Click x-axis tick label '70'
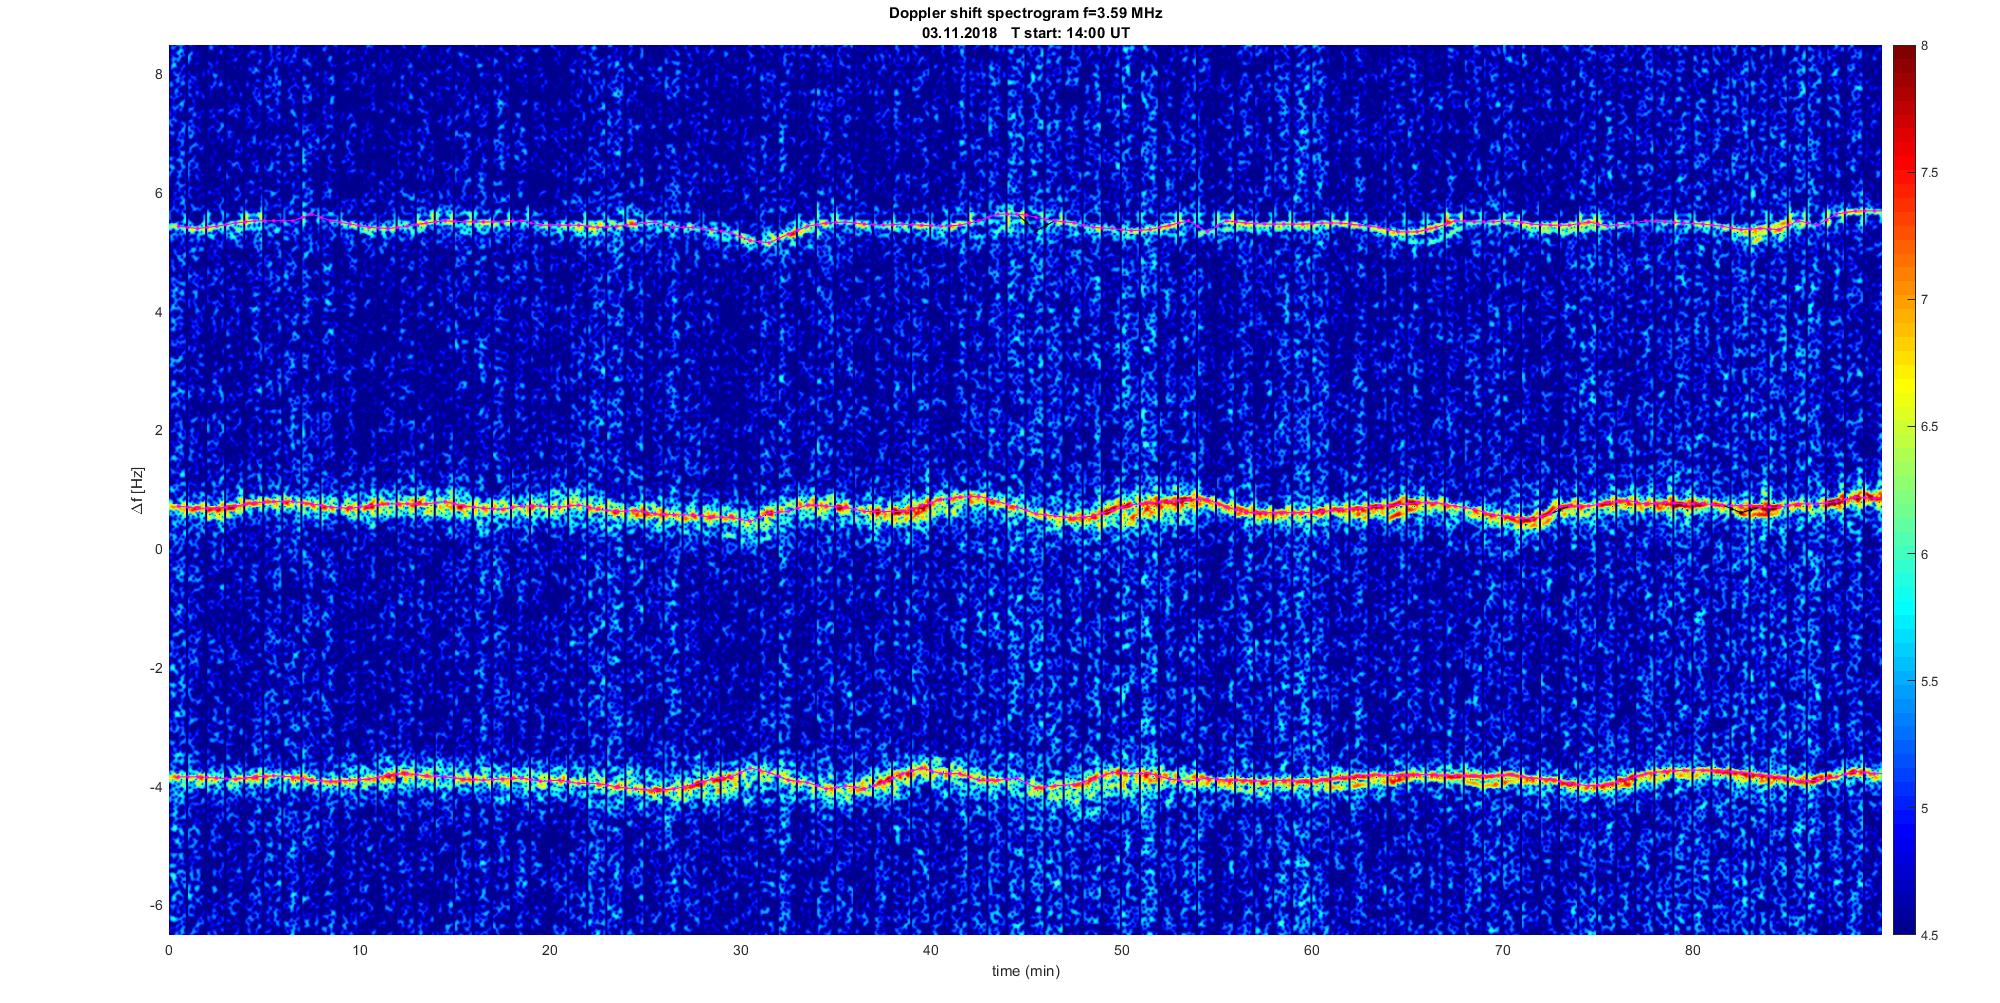 [1503, 950]
